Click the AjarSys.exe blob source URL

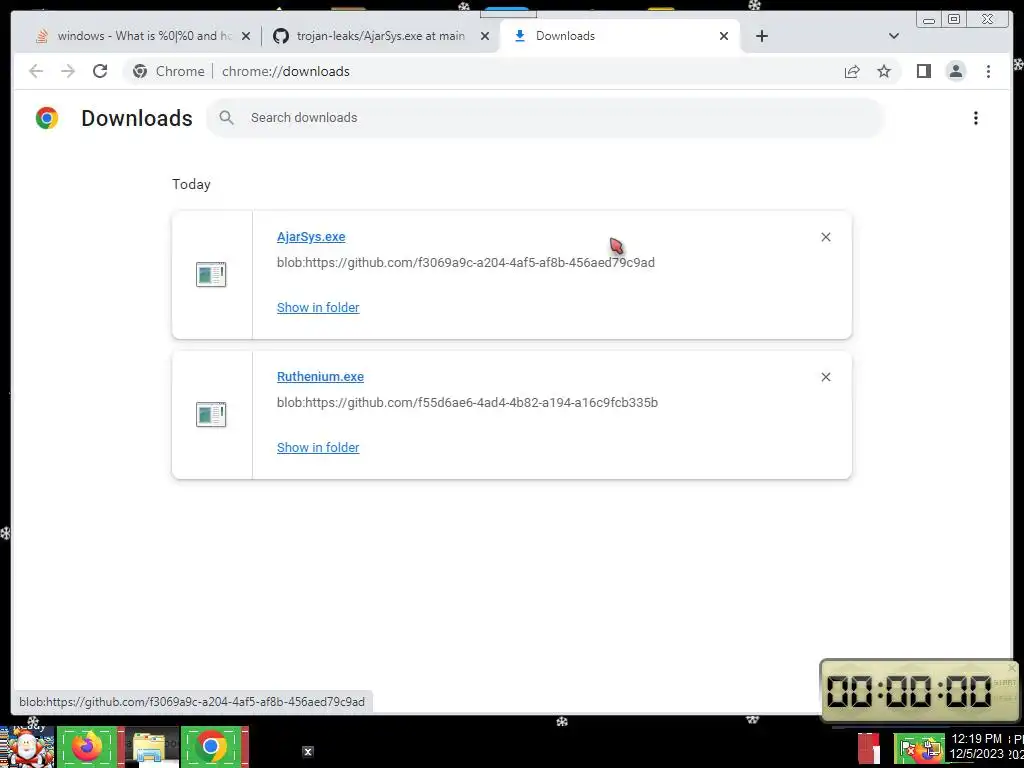point(466,263)
